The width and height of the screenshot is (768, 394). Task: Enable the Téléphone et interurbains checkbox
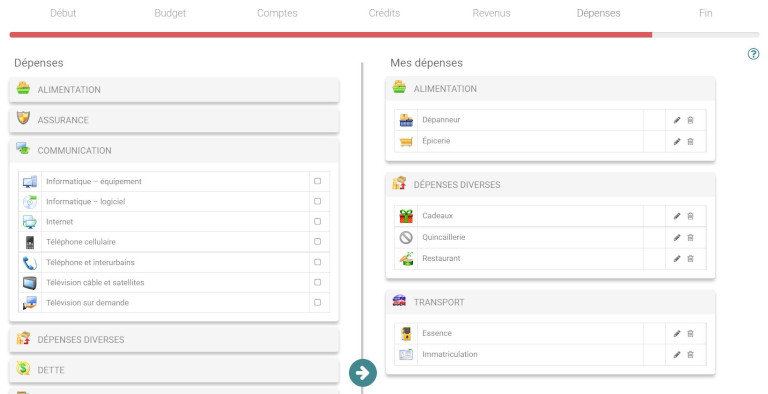point(317,262)
